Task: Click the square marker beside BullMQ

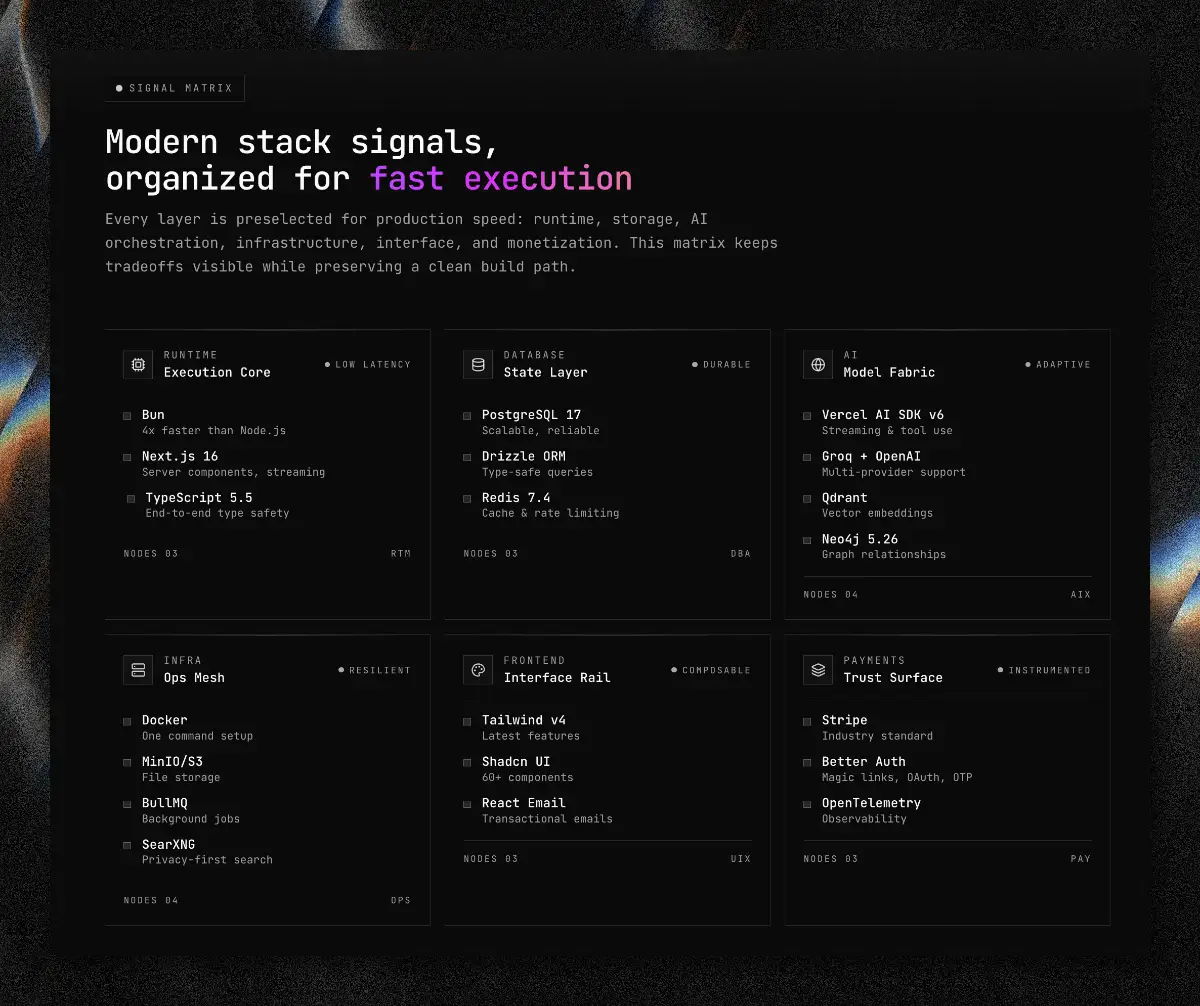Action: click(127, 804)
